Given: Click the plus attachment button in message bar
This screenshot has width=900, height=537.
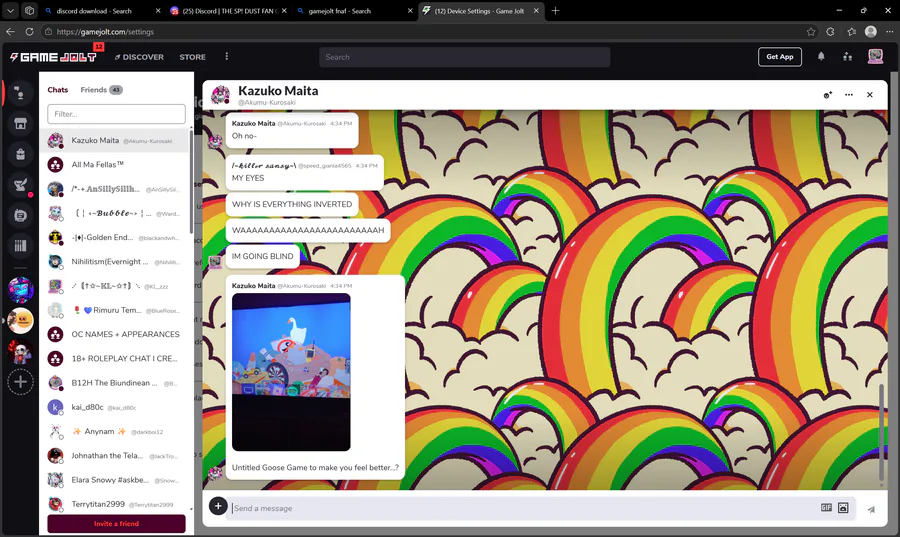Looking at the screenshot, I should click(x=218, y=506).
